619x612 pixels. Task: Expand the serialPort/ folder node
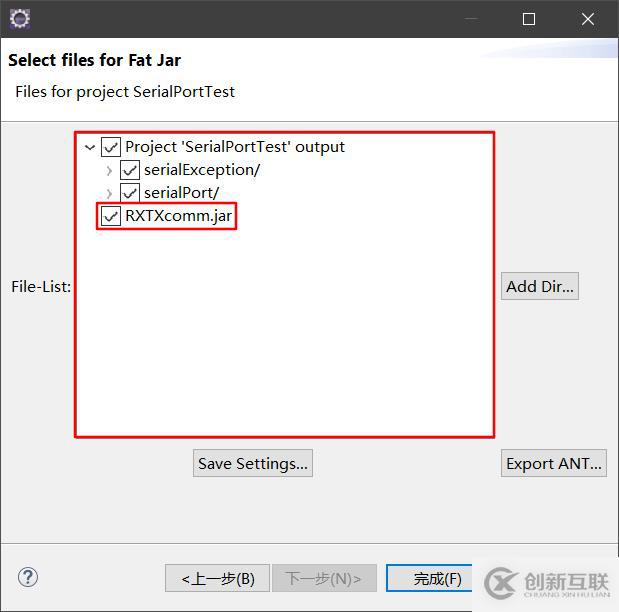point(109,193)
